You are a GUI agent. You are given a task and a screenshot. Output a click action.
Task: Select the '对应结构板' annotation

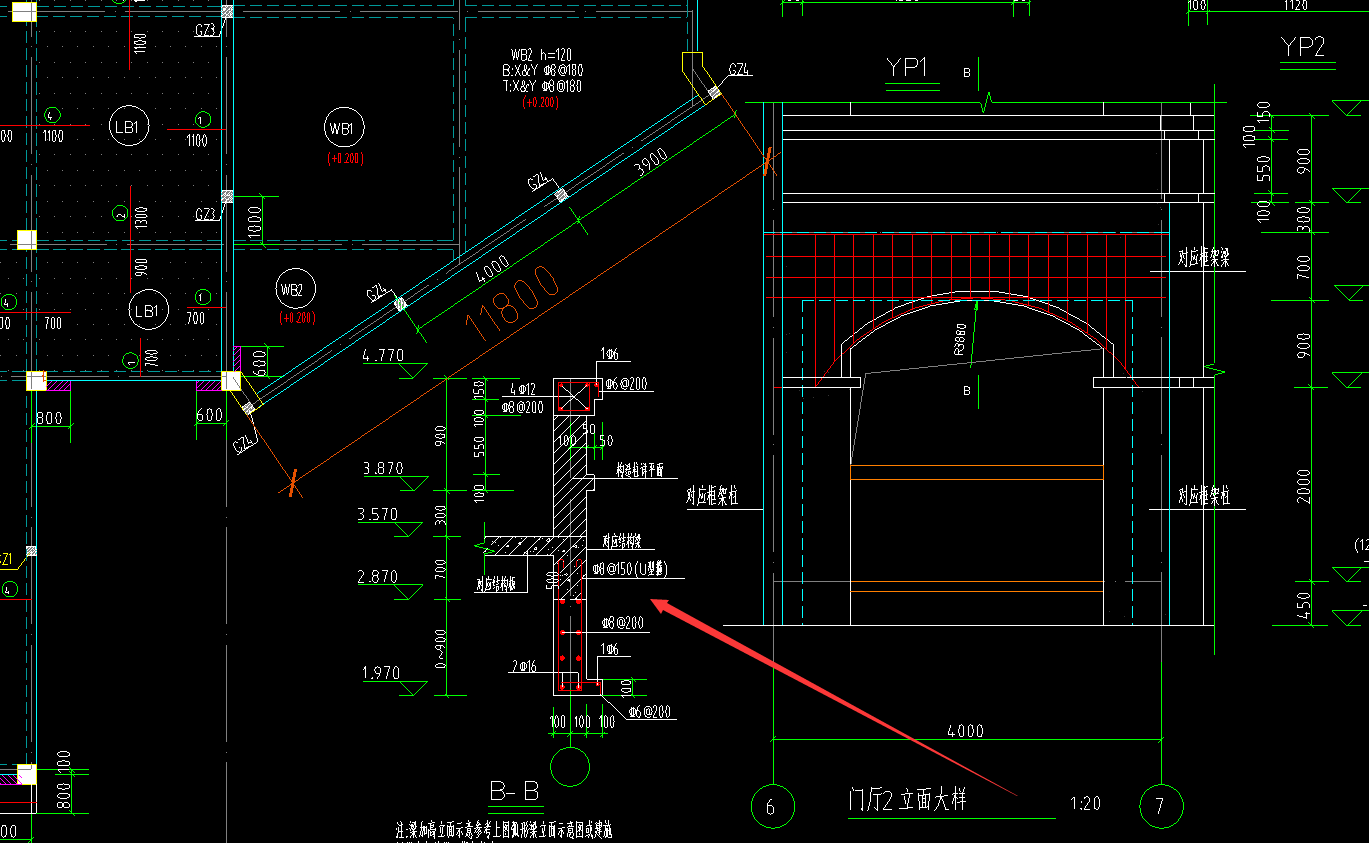pyautogui.click(x=497, y=585)
